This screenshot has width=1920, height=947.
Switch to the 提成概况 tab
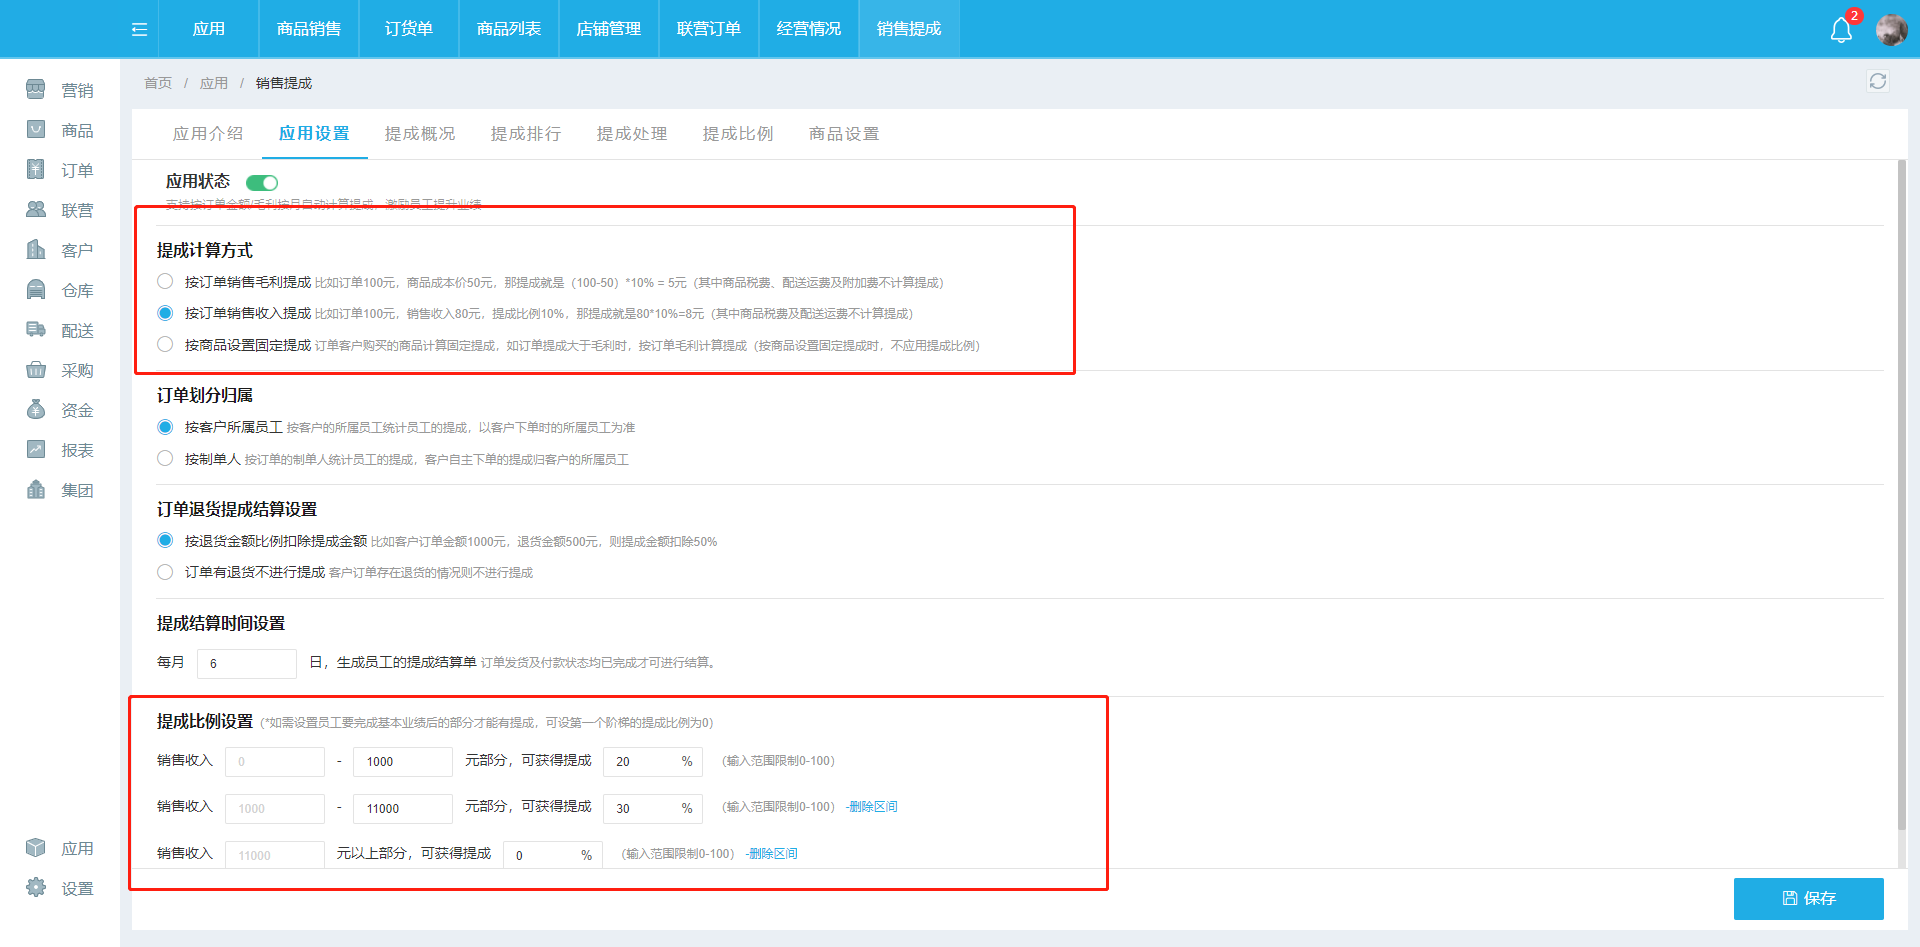420,134
